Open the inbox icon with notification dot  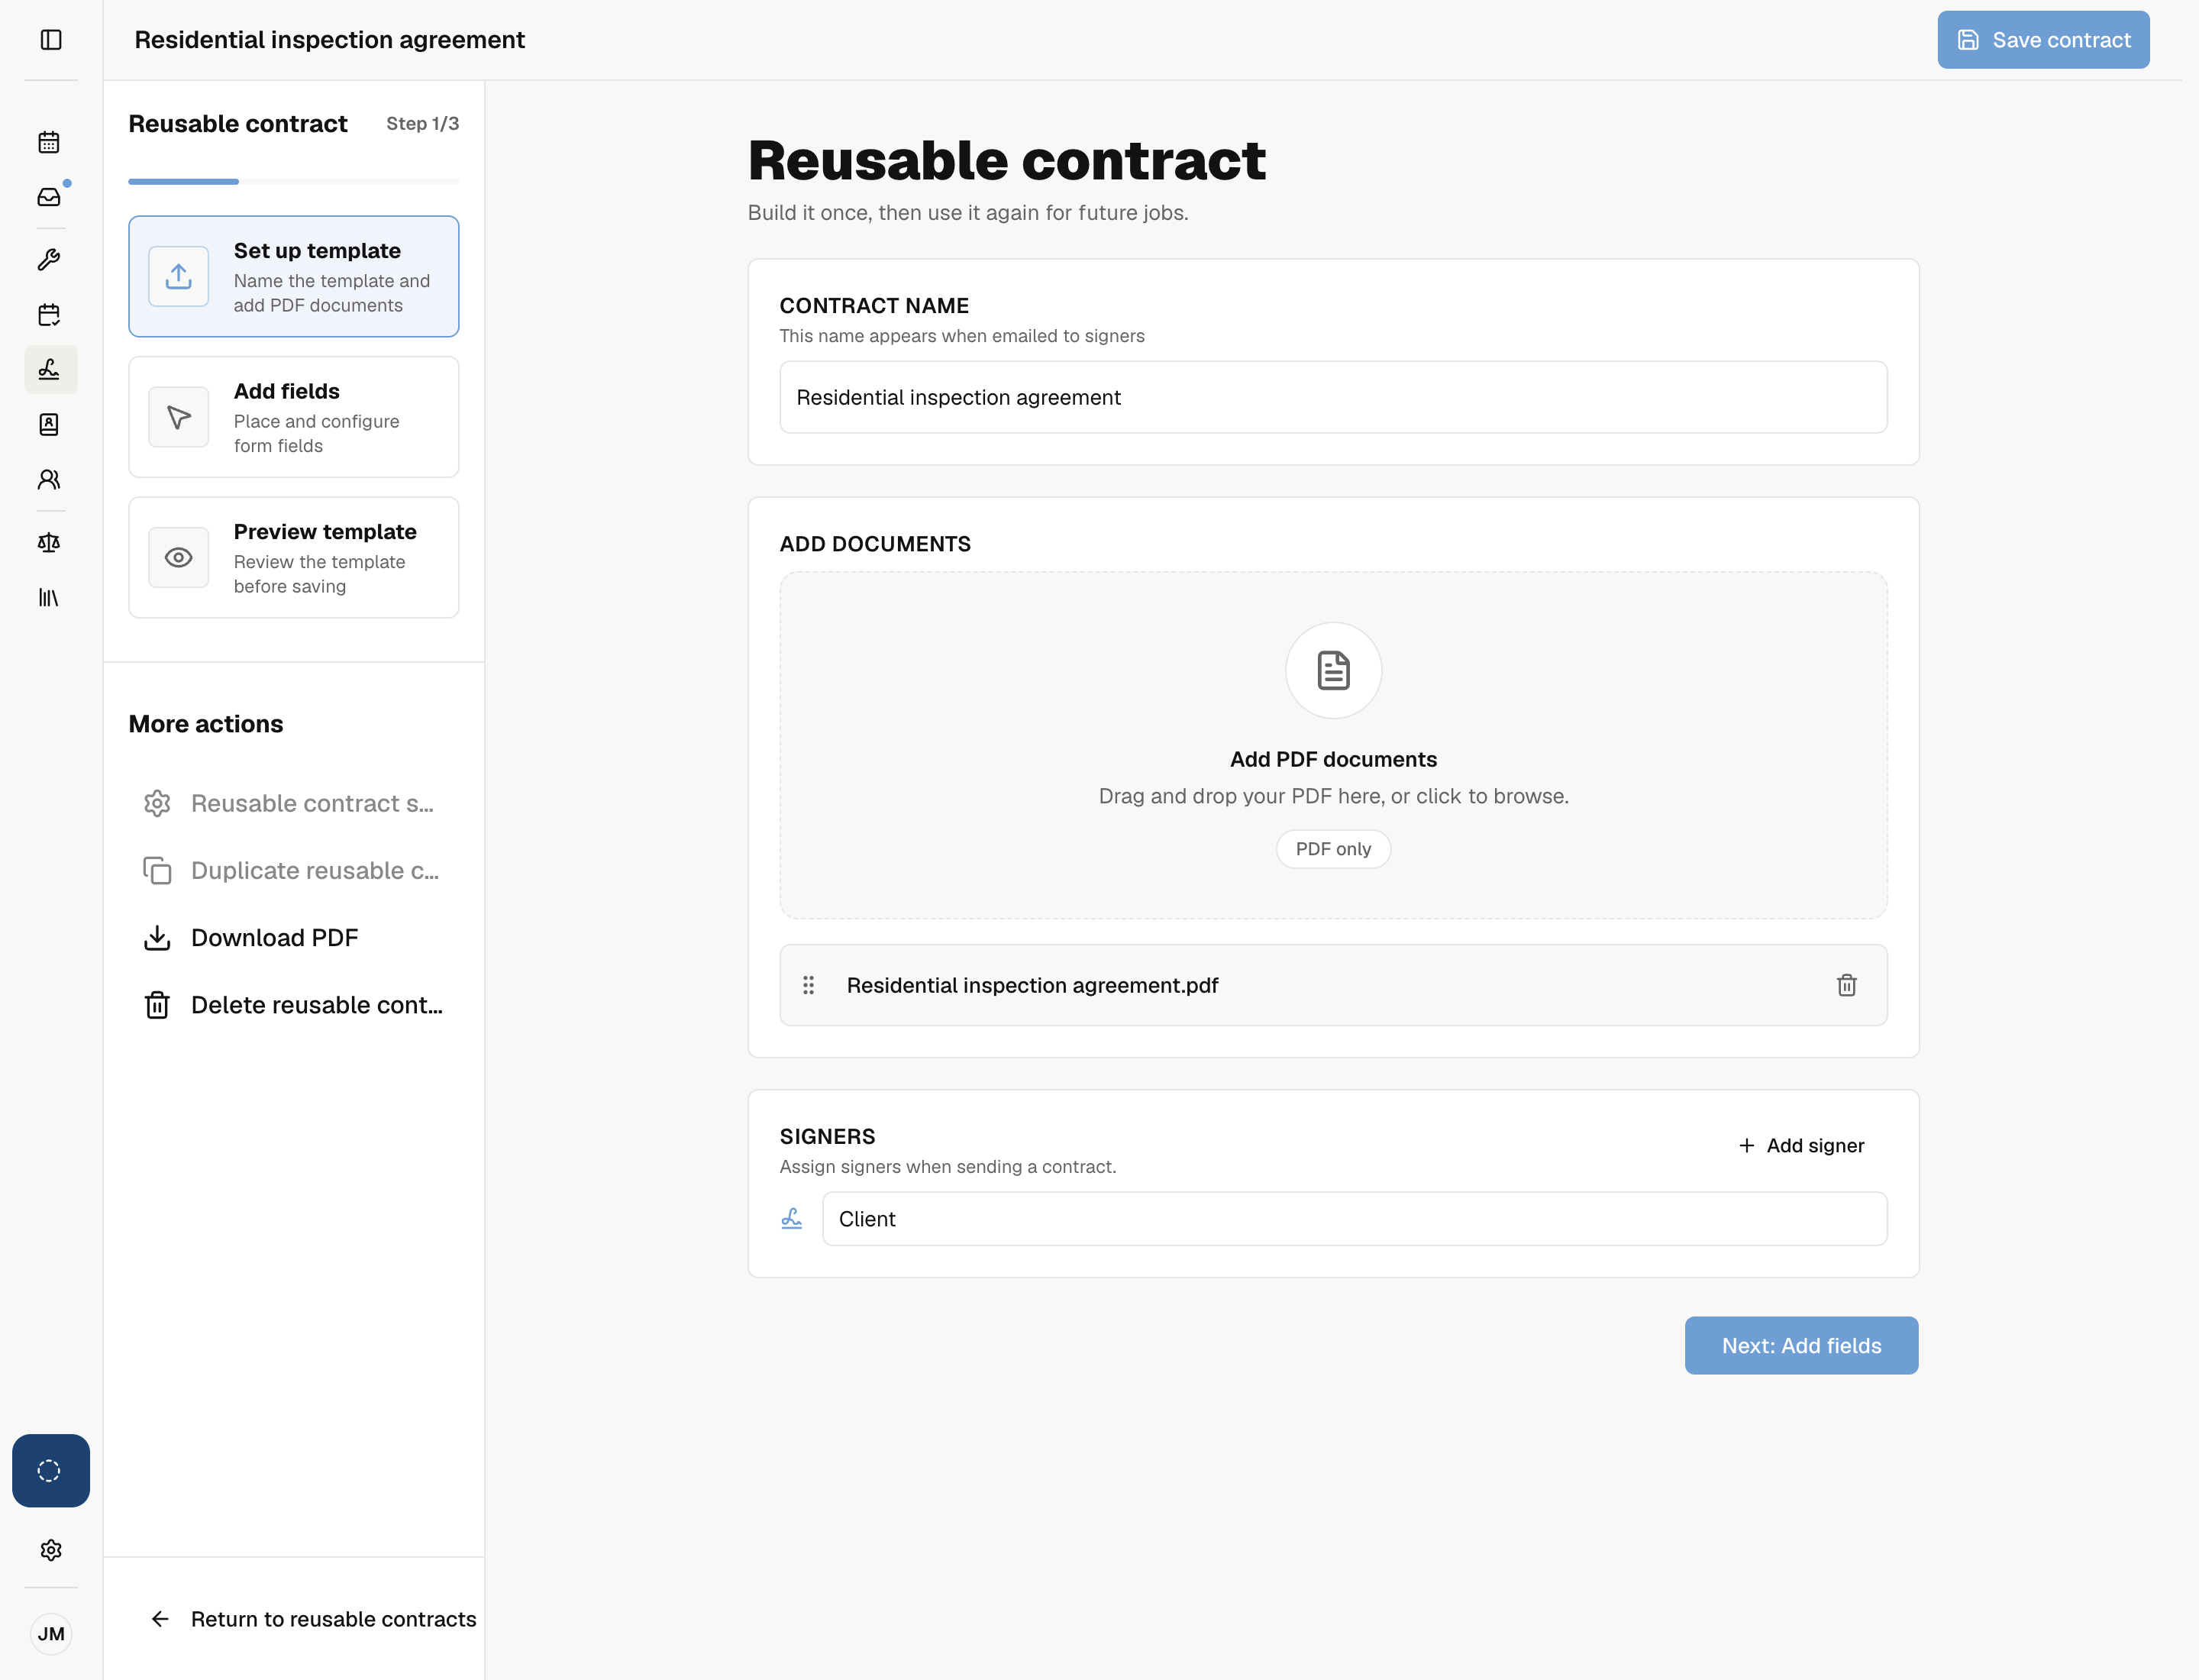[49, 197]
